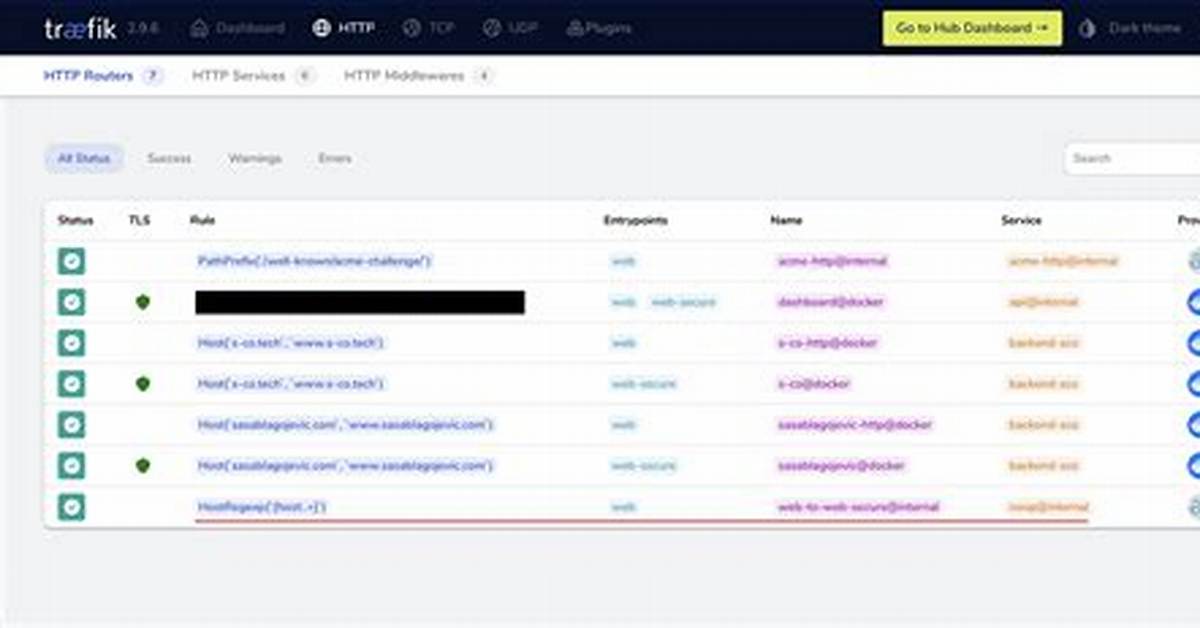Open the HTTP Routers tab

103,76
